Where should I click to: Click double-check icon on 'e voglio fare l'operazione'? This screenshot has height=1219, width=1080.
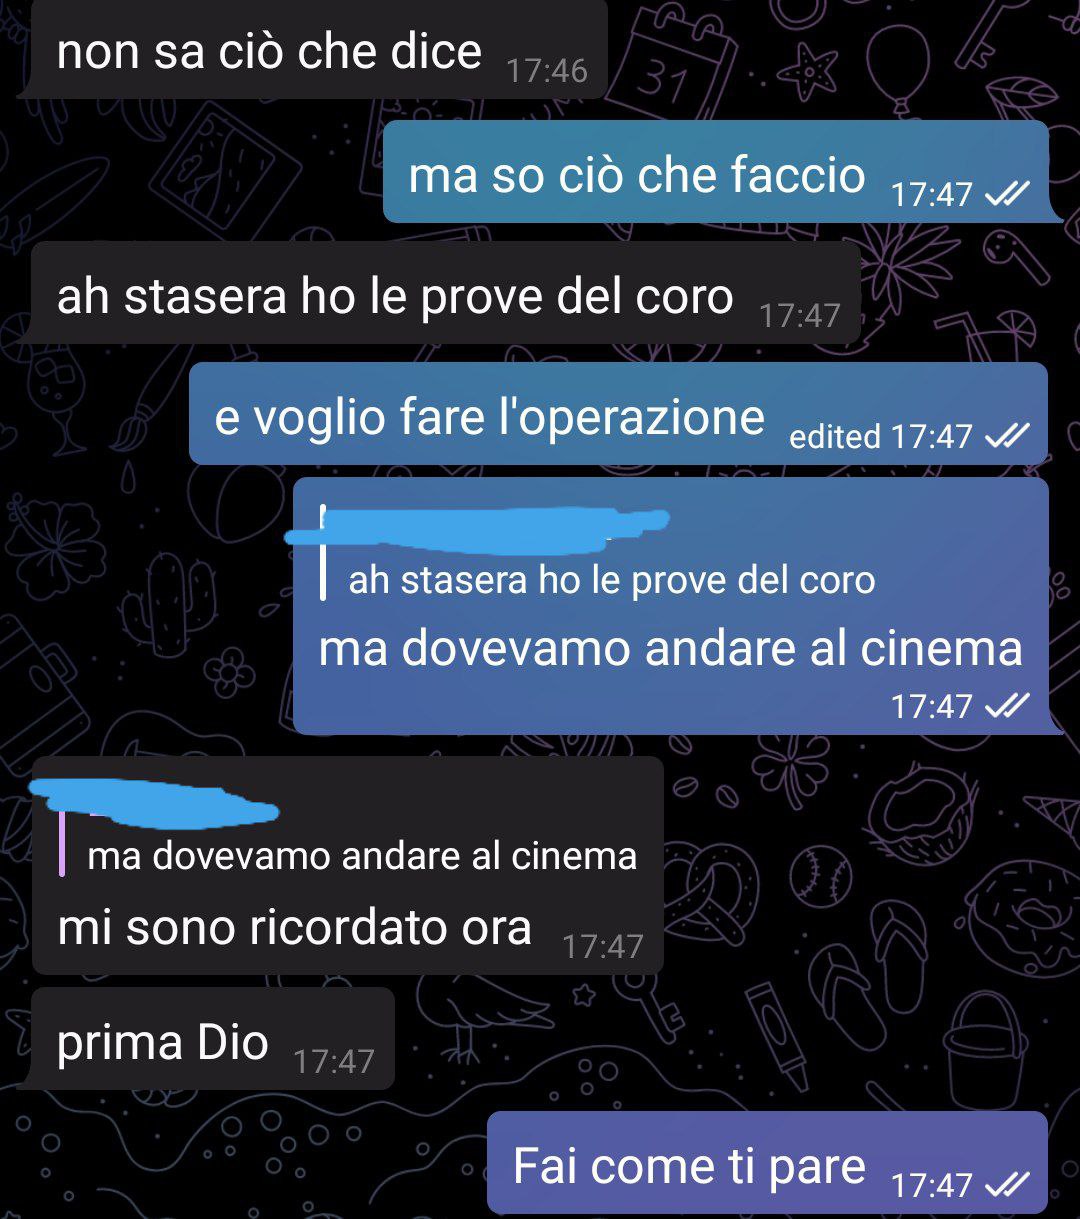[1007, 436]
